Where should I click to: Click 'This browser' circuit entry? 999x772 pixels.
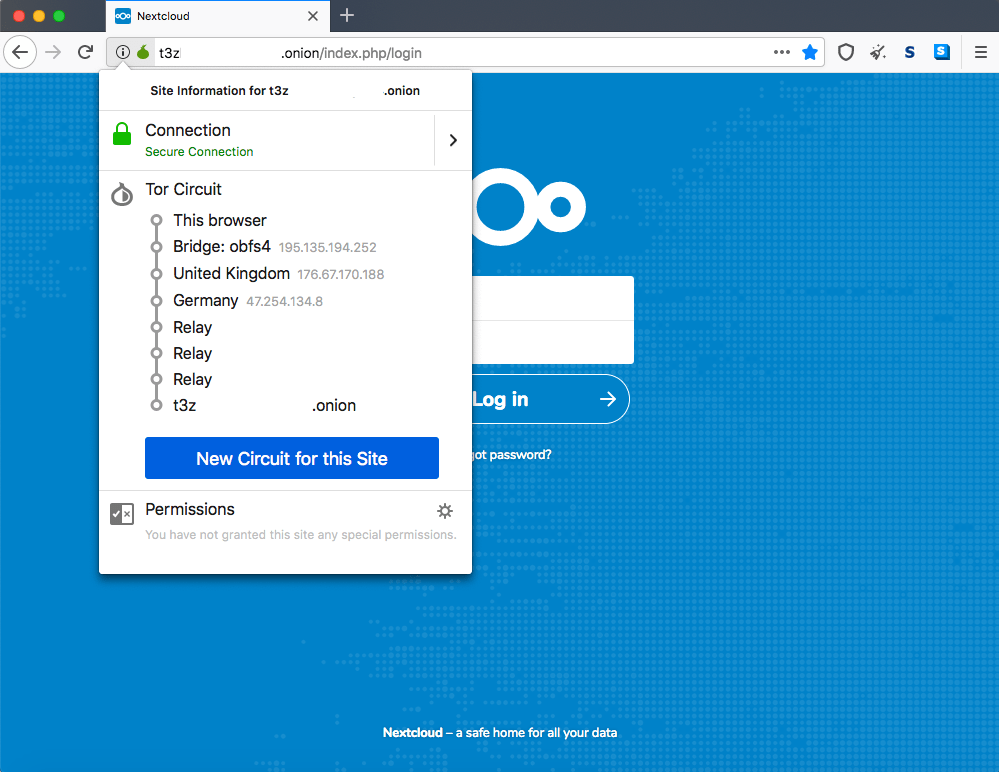220,220
